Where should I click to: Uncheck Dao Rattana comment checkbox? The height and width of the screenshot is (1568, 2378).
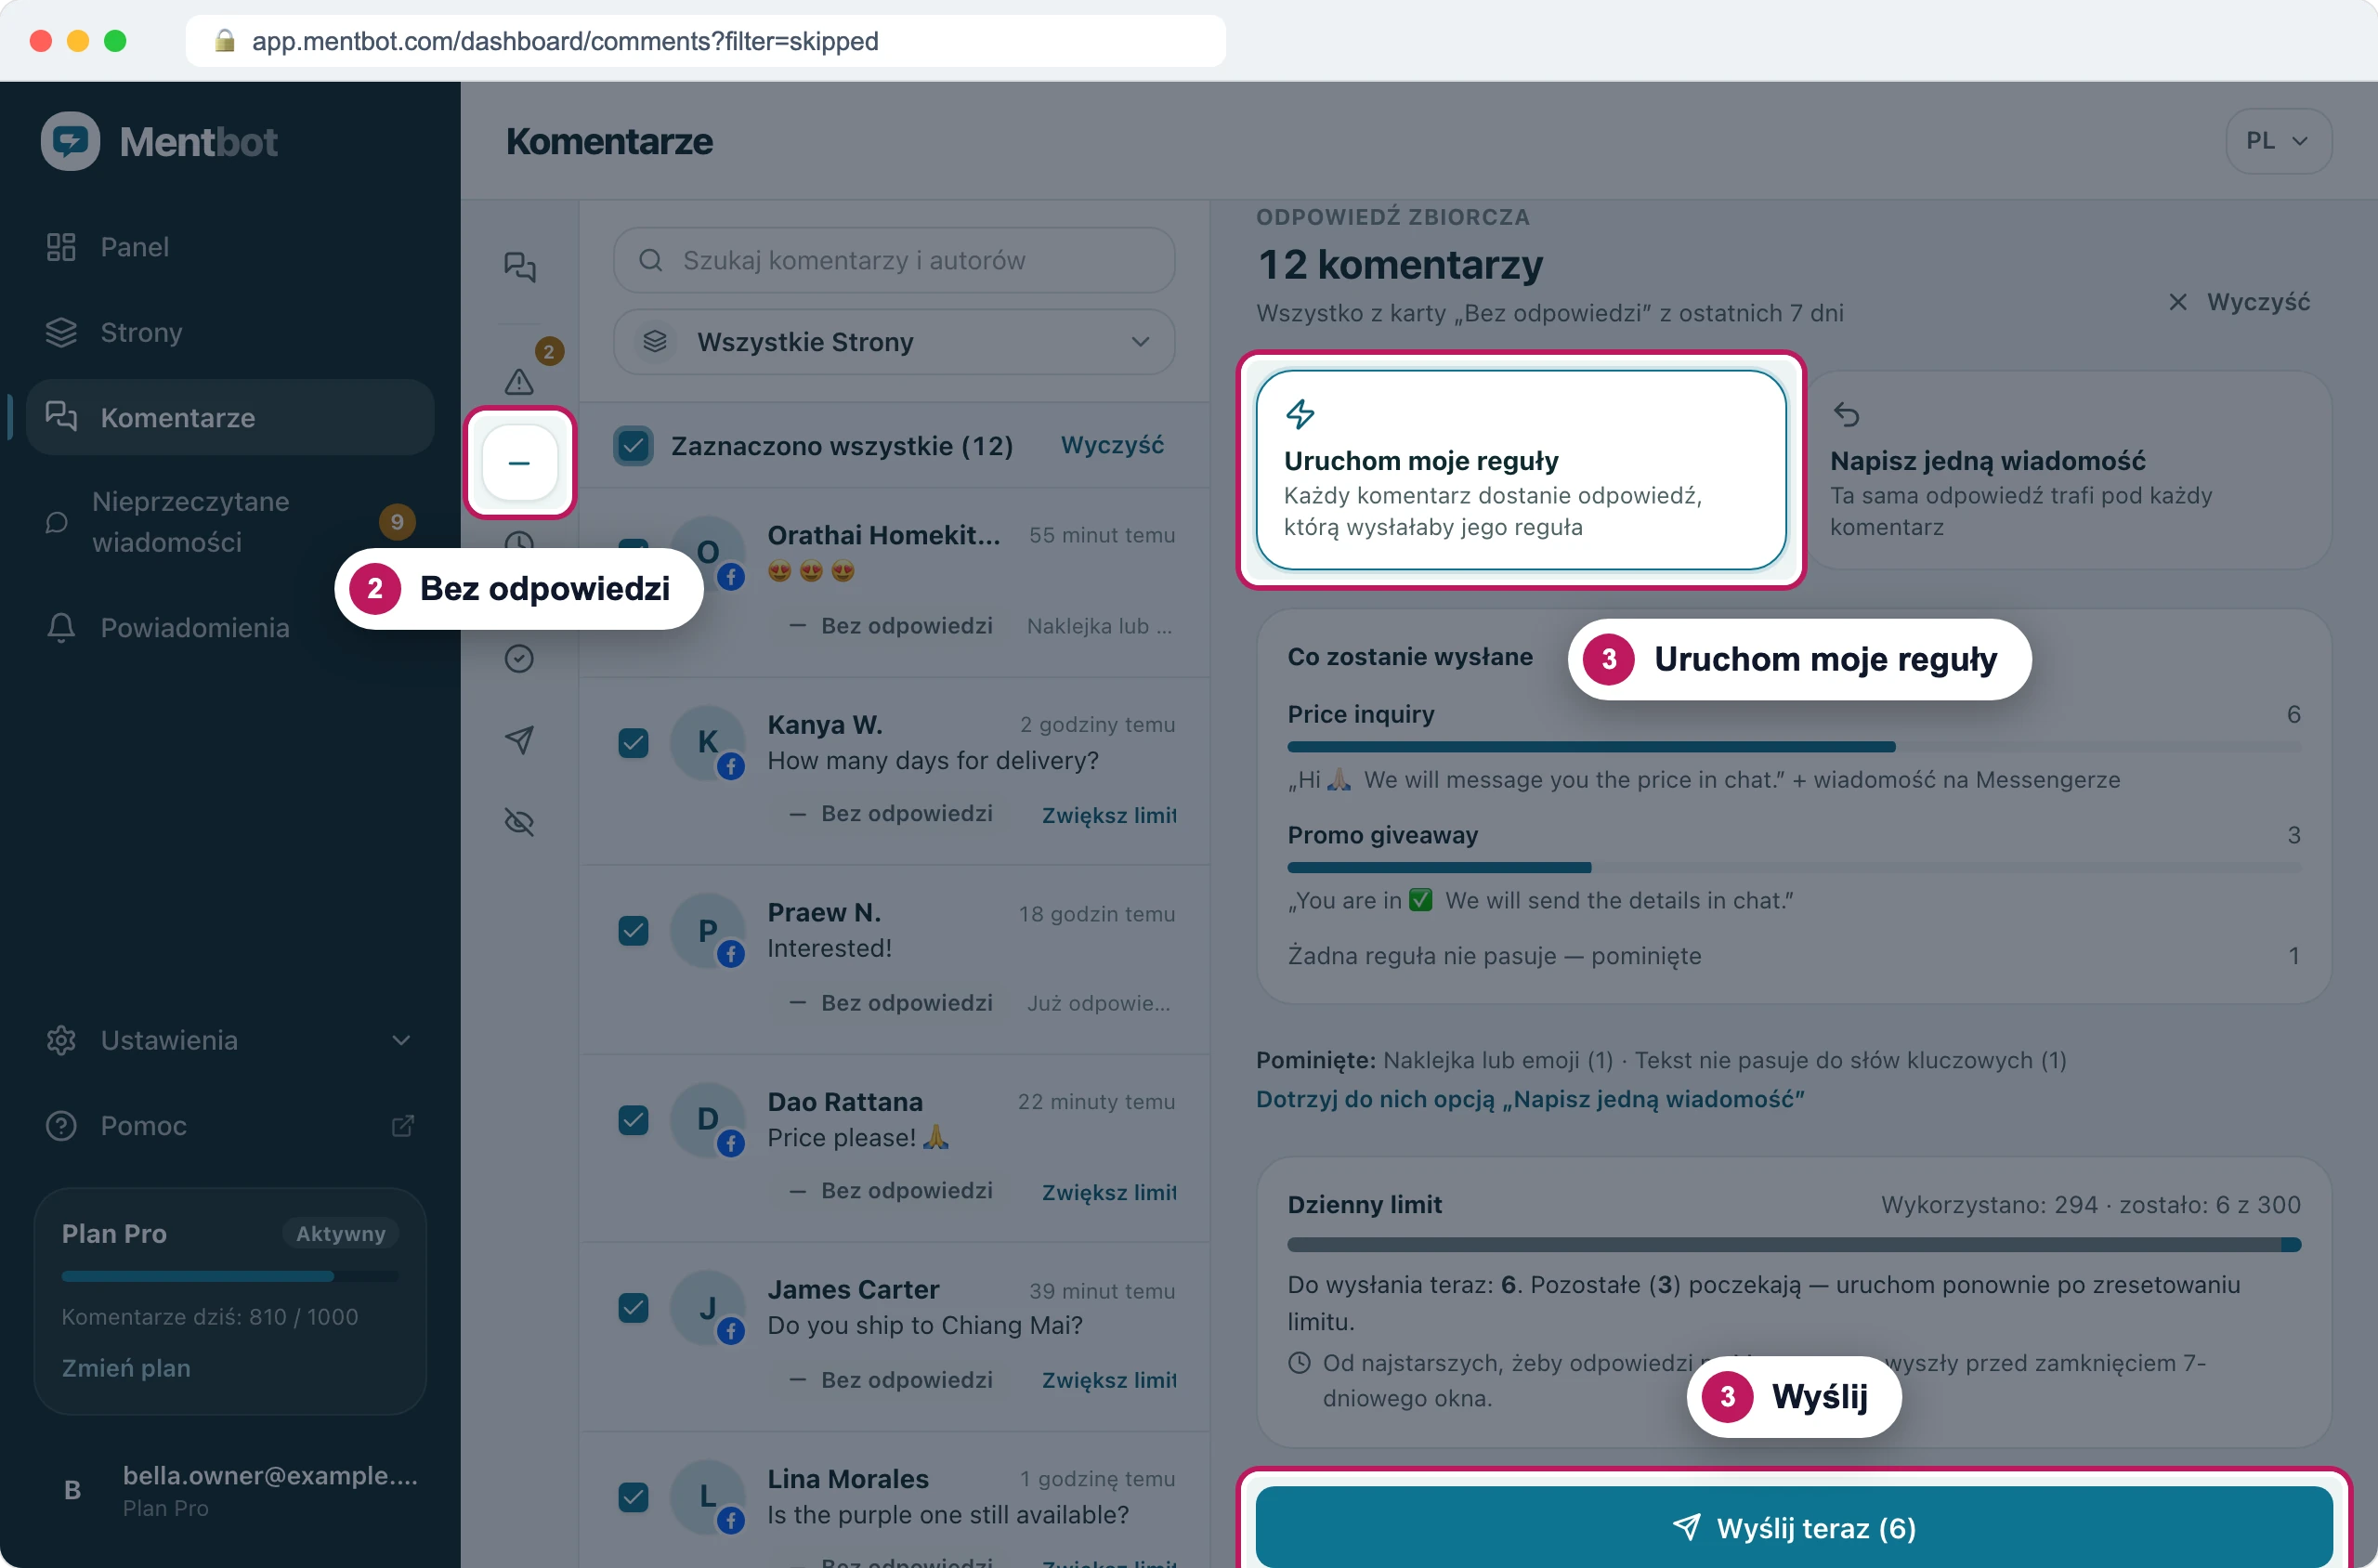pyautogui.click(x=633, y=1119)
